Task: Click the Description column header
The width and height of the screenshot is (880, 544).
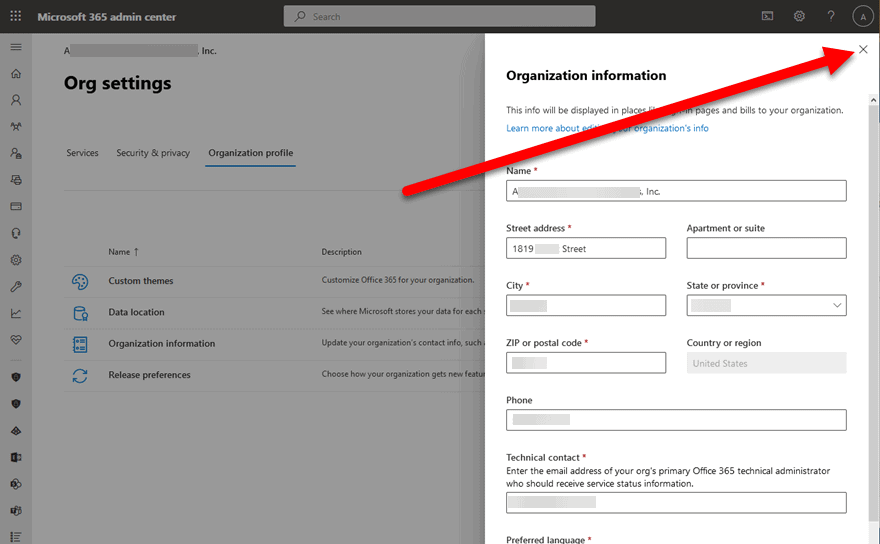Action: pos(341,252)
